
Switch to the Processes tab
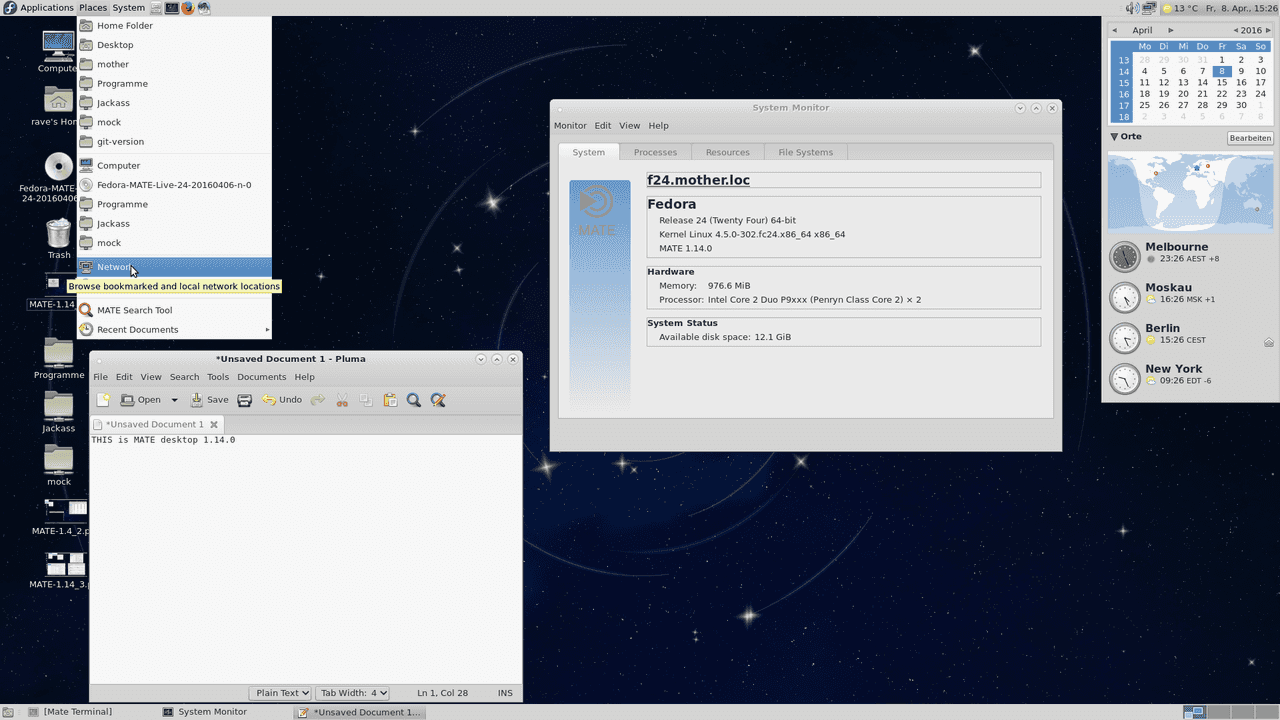[655, 152]
